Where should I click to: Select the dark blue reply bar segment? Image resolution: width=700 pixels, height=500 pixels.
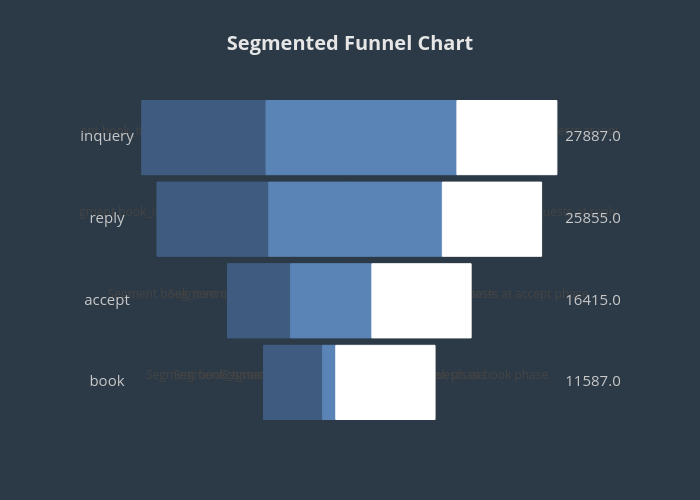212,219
